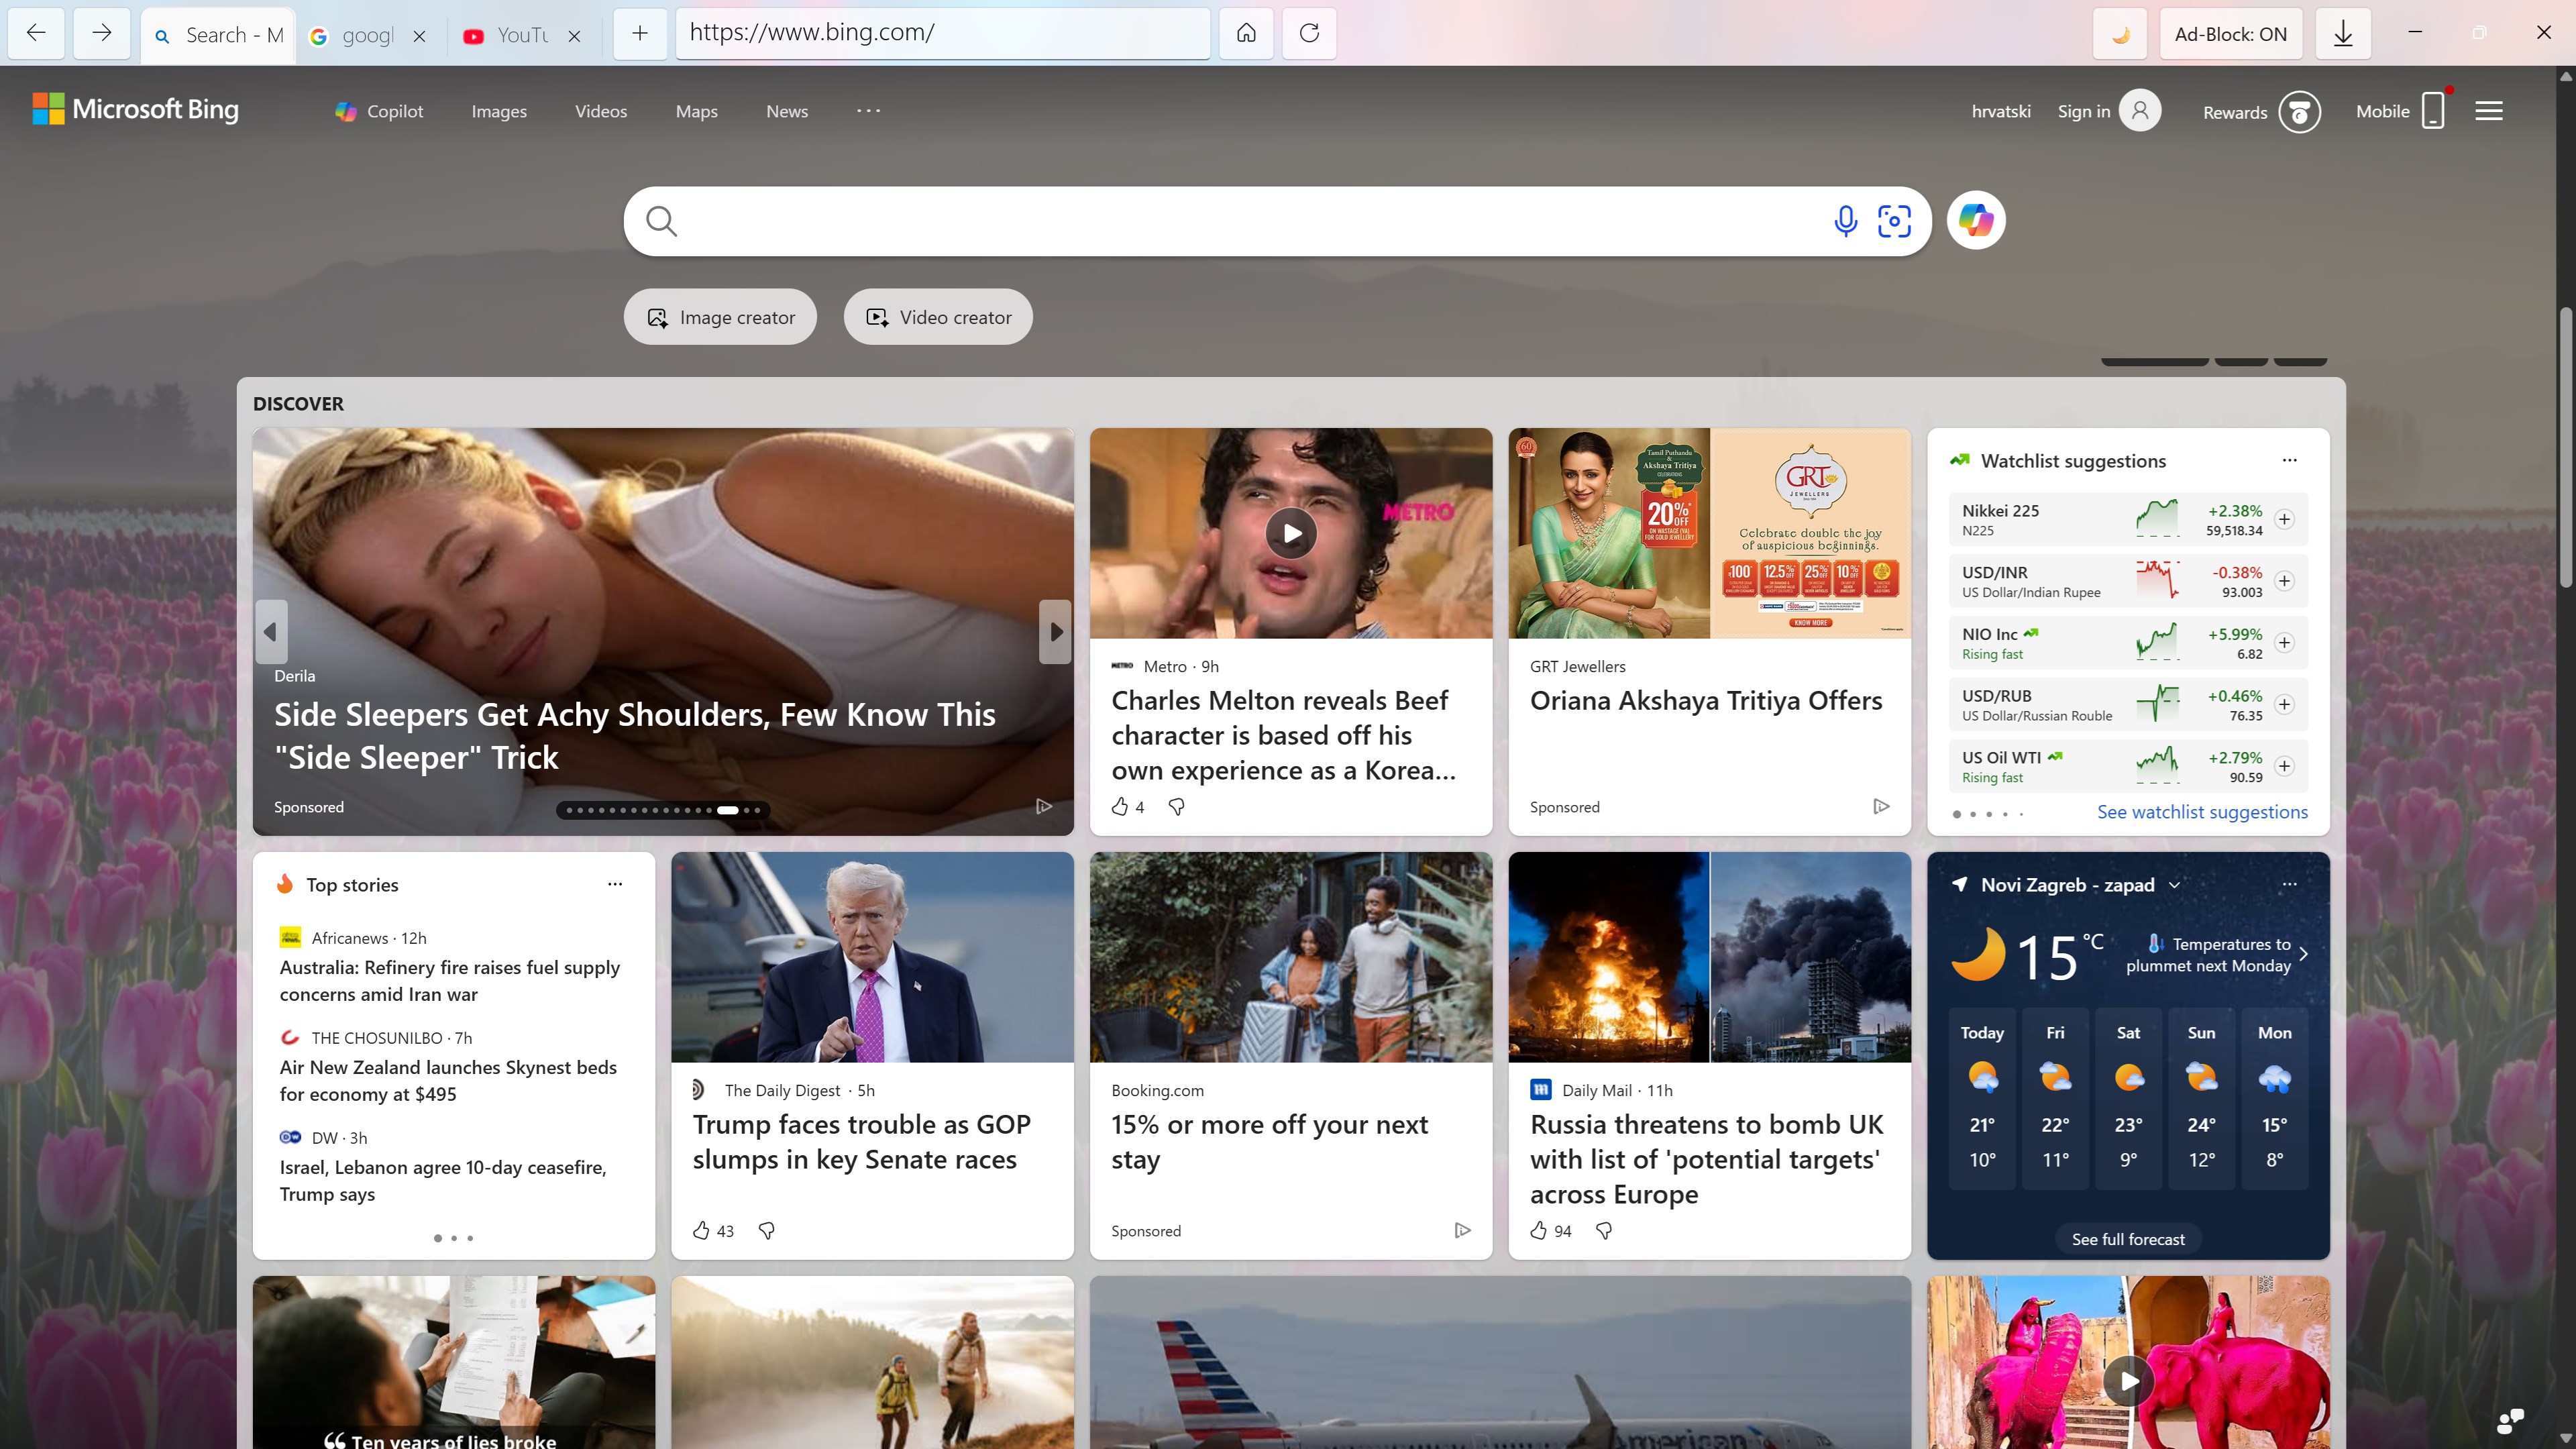Show the previous carousel slide
The image size is (2576, 1449).
point(271,632)
